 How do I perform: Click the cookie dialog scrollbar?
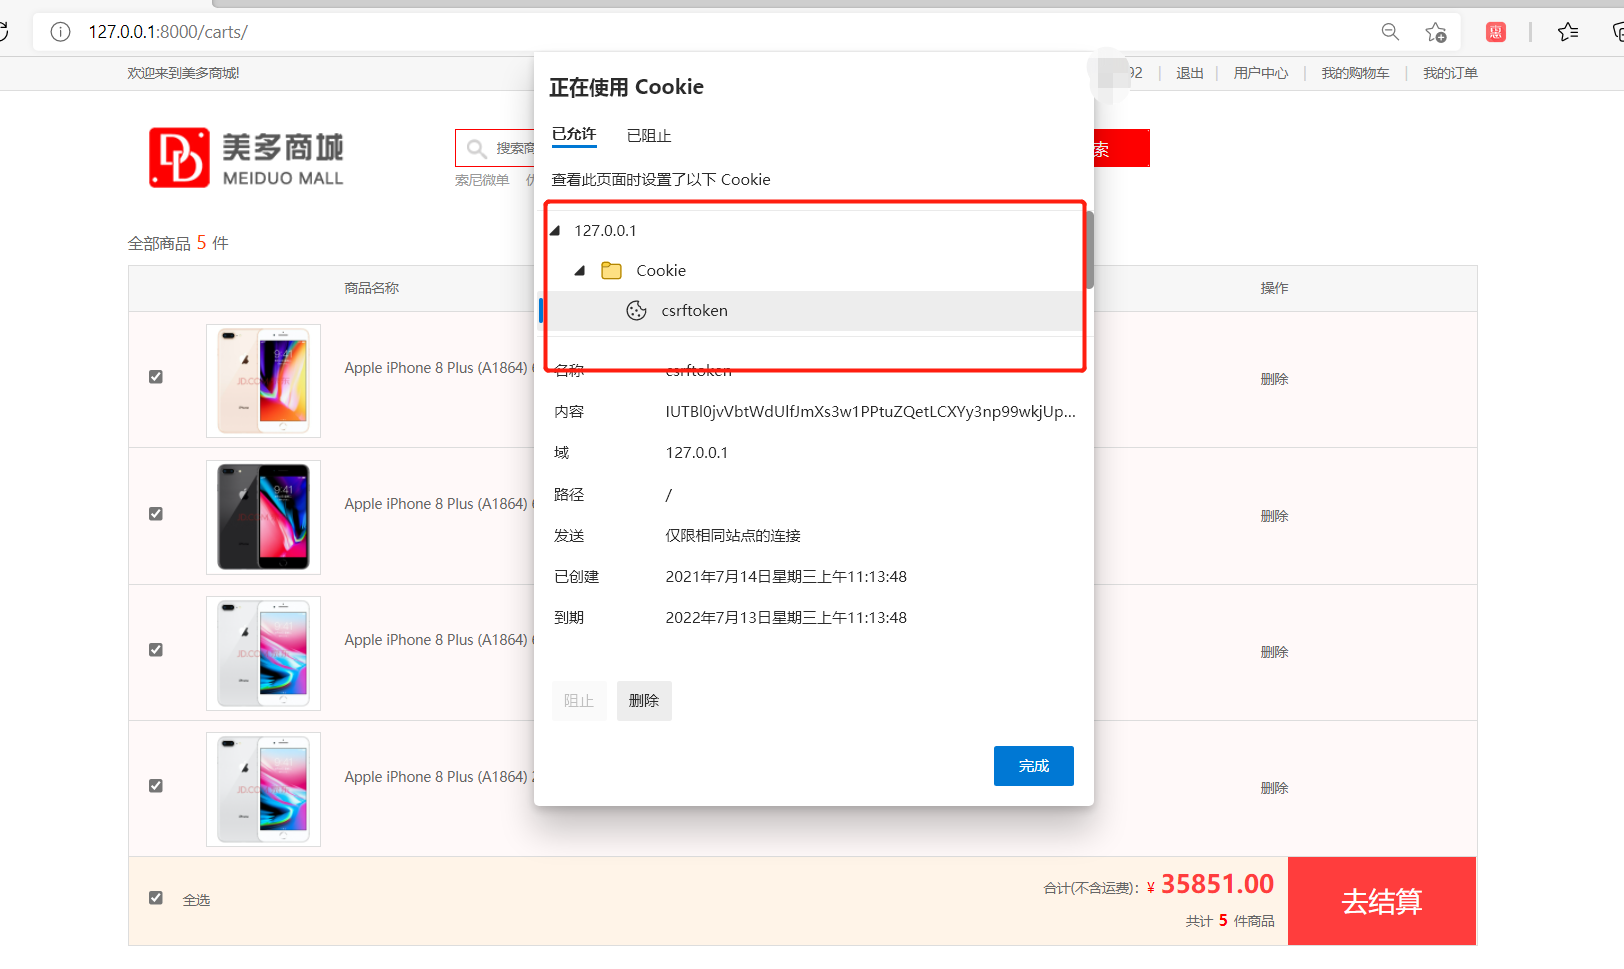click(1089, 248)
